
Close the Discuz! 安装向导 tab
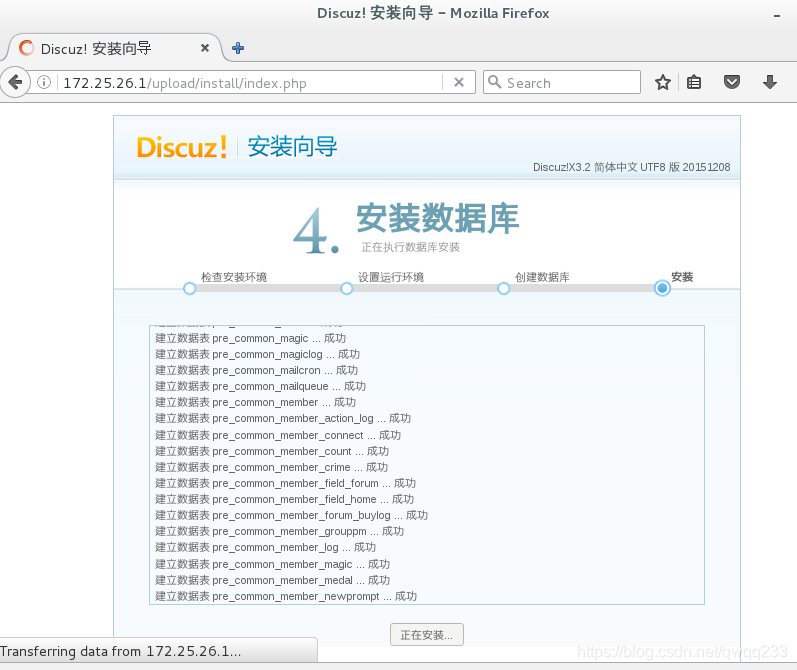[x=205, y=48]
